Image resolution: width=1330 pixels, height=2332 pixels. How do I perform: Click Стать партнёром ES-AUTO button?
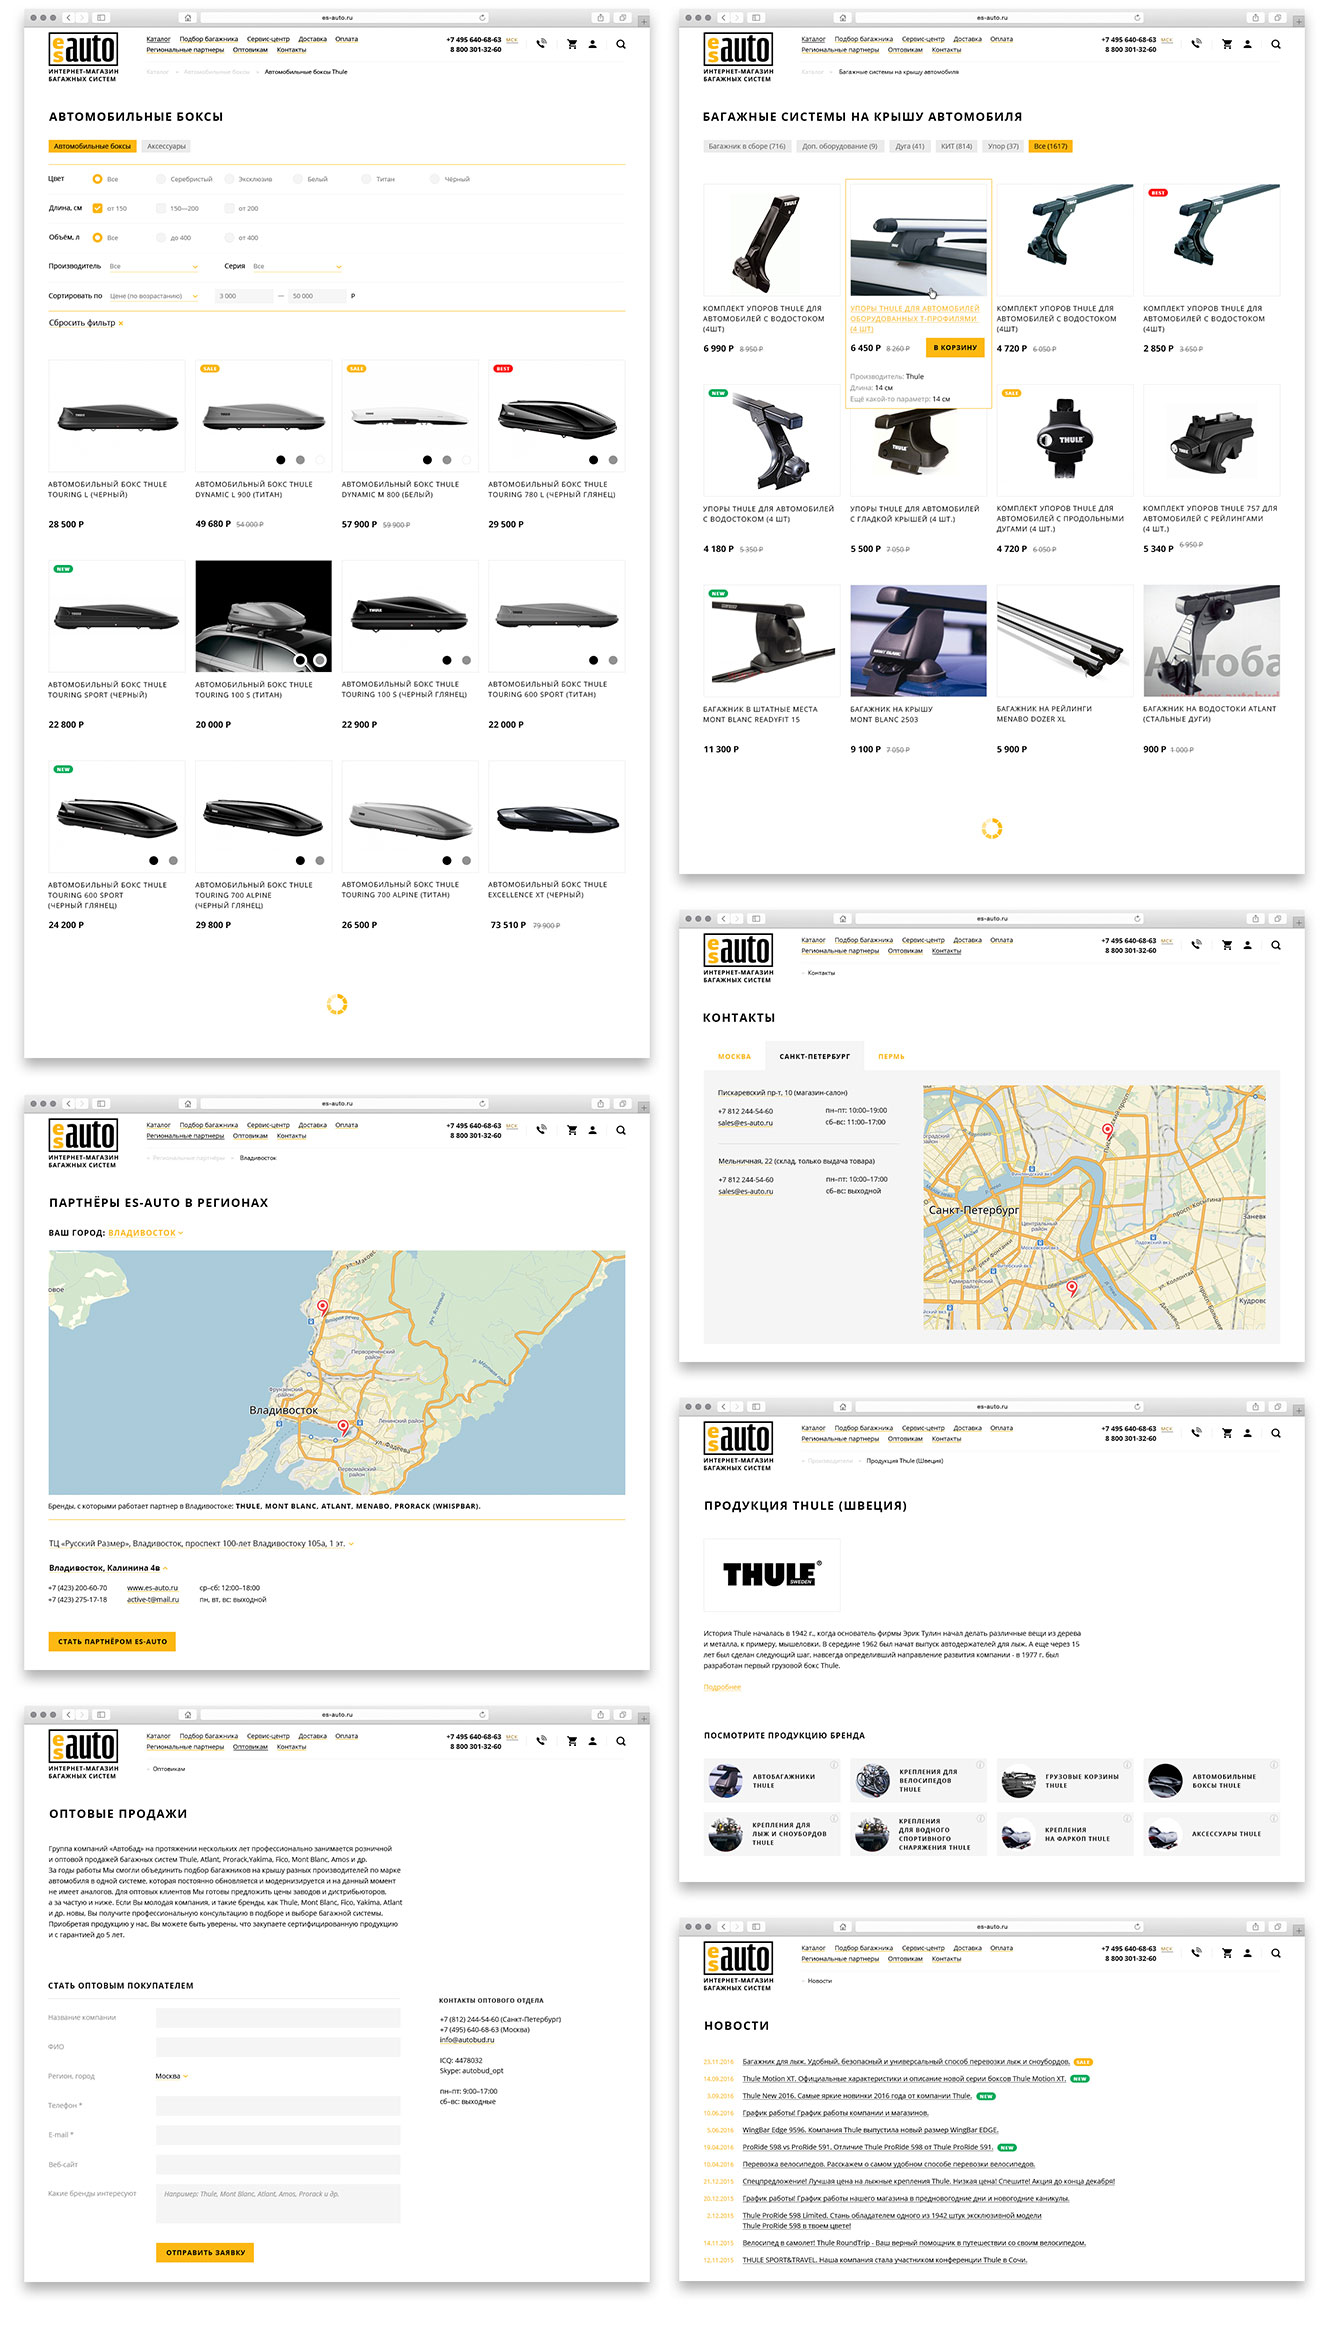112,1641
